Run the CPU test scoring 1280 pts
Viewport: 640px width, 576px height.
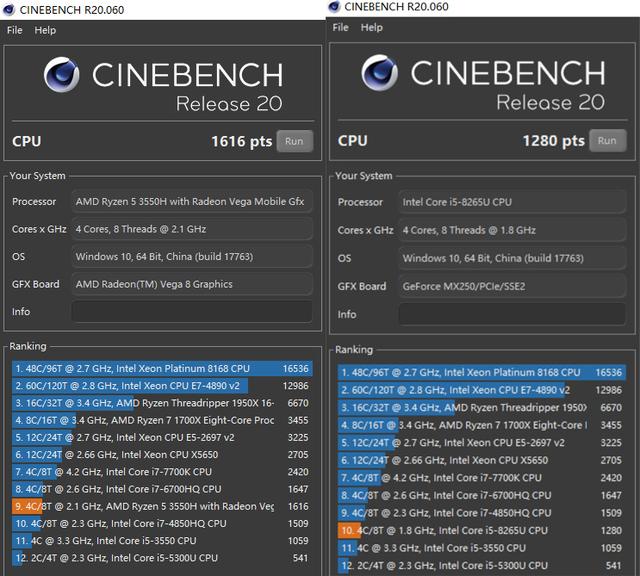pyautogui.click(x=607, y=140)
